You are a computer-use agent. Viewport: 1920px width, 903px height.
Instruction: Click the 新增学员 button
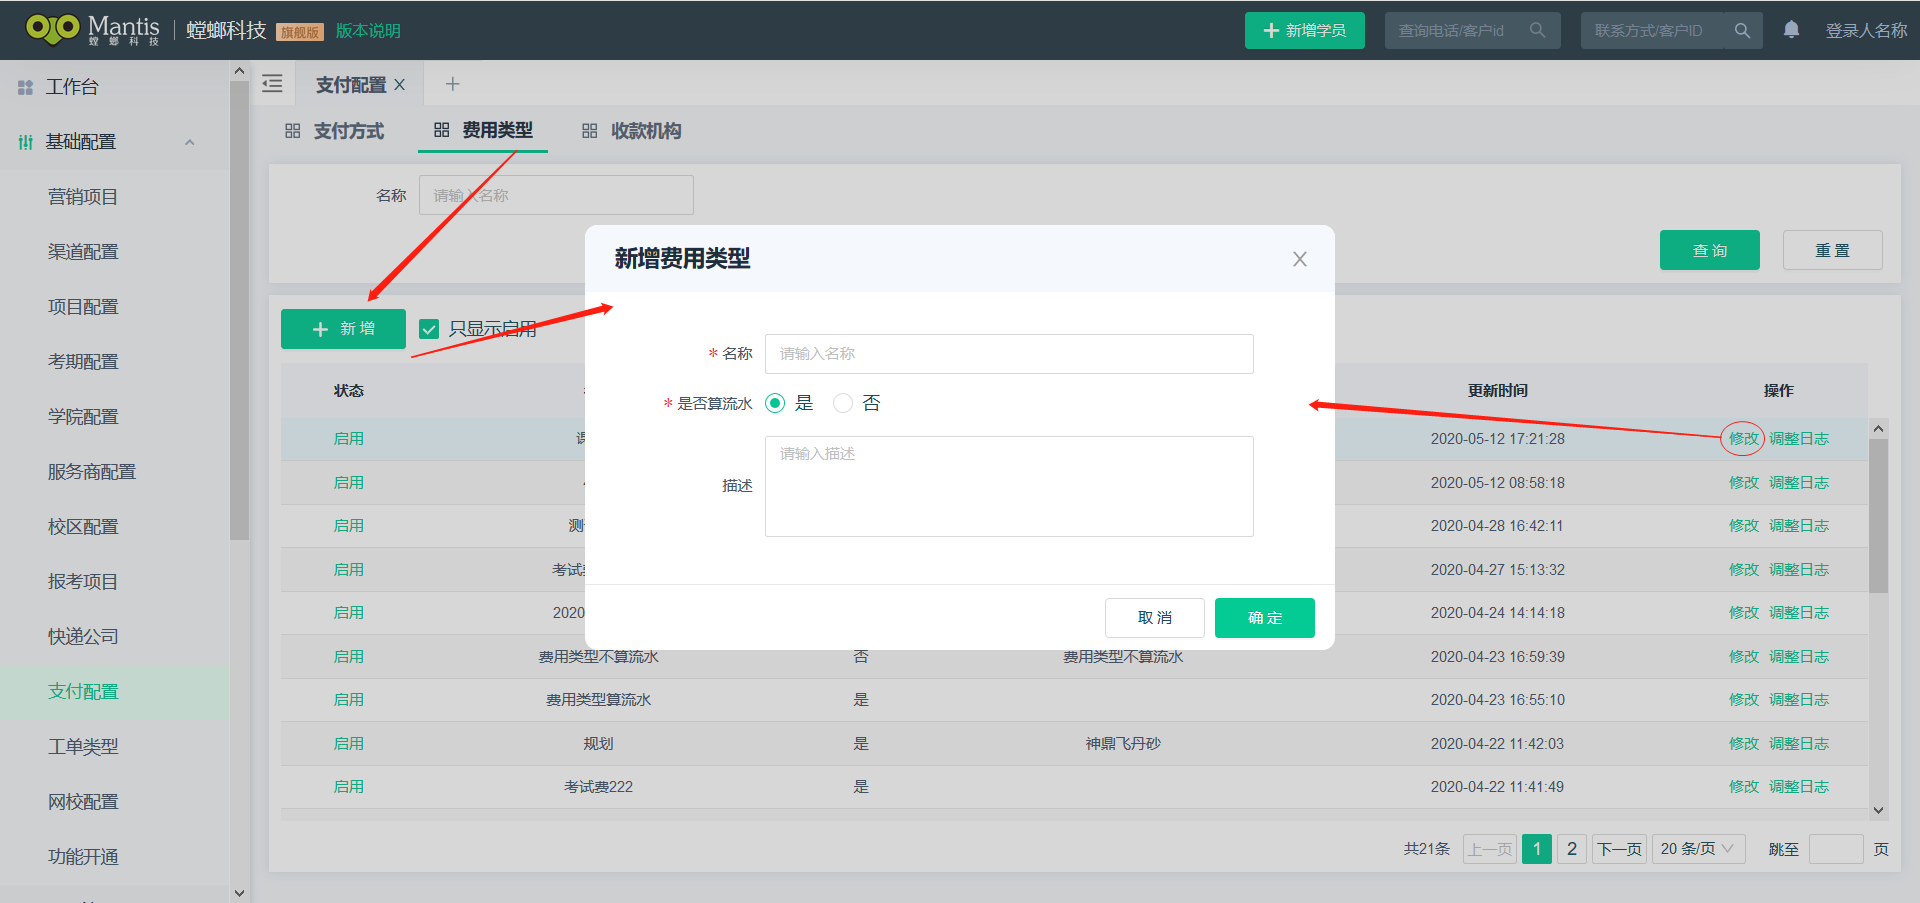pos(1304,30)
